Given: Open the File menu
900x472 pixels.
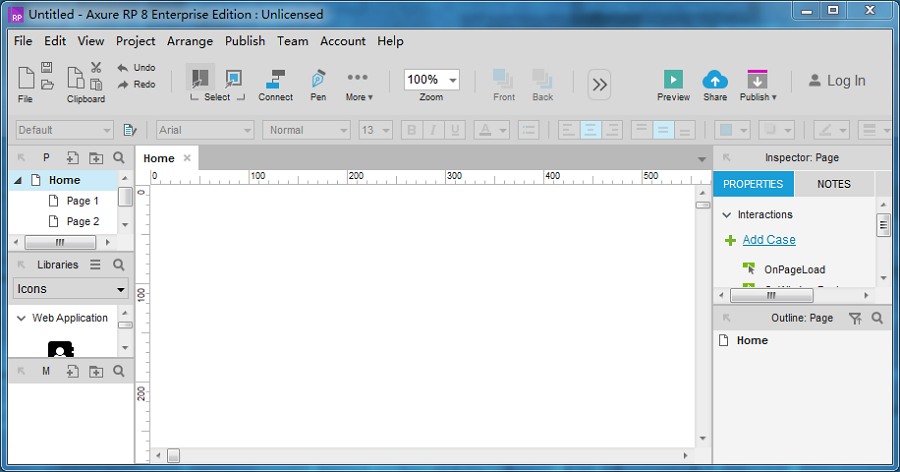Looking at the screenshot, I should tap(23, 41).
